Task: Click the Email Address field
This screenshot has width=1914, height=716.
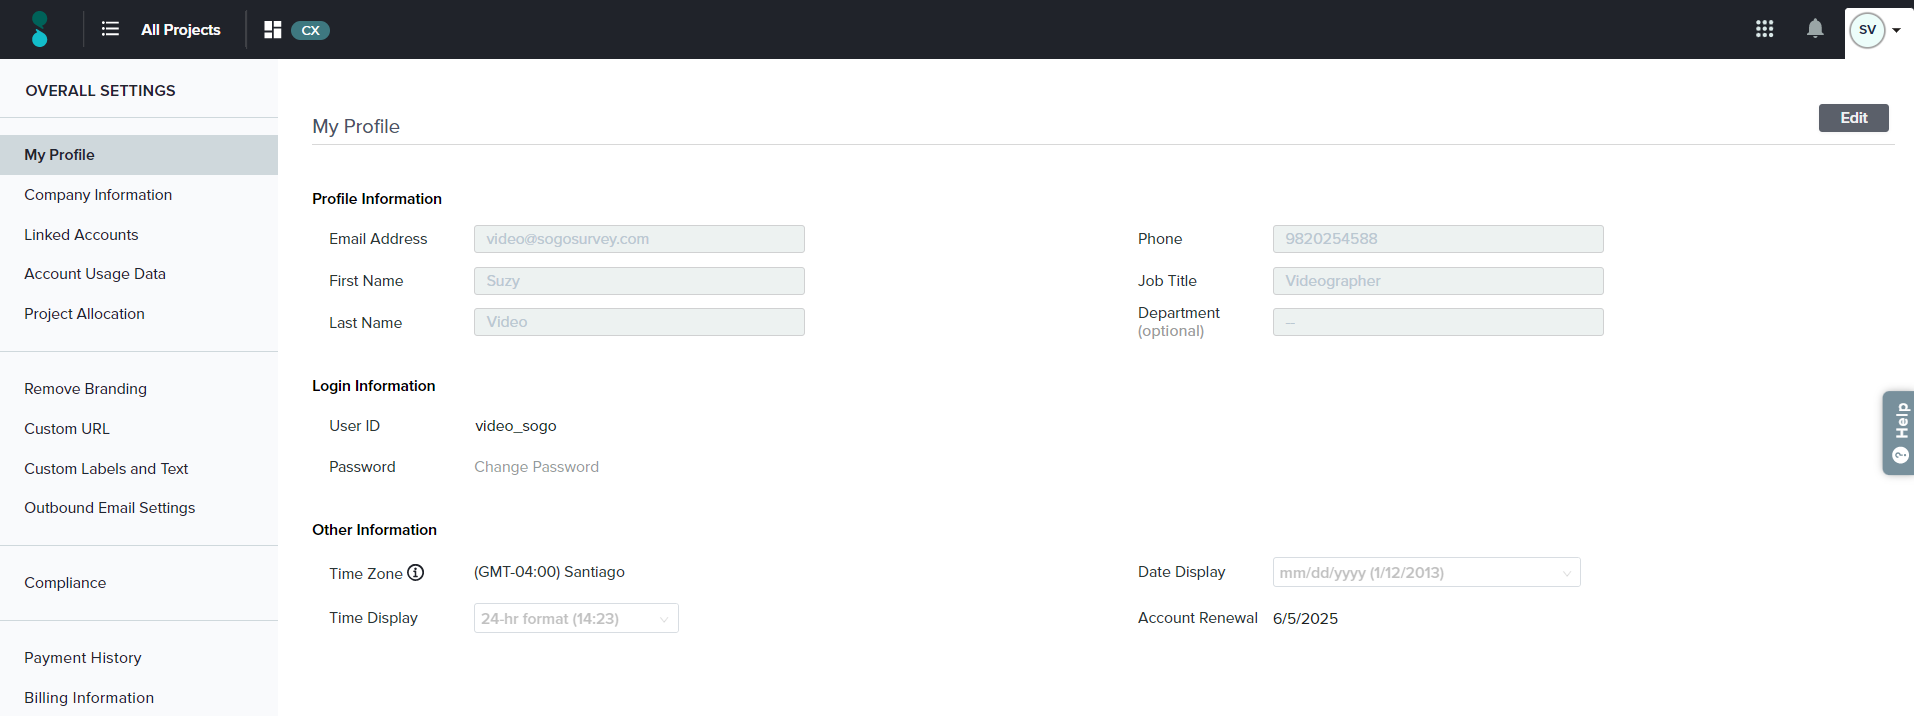Action: point(638,239)
